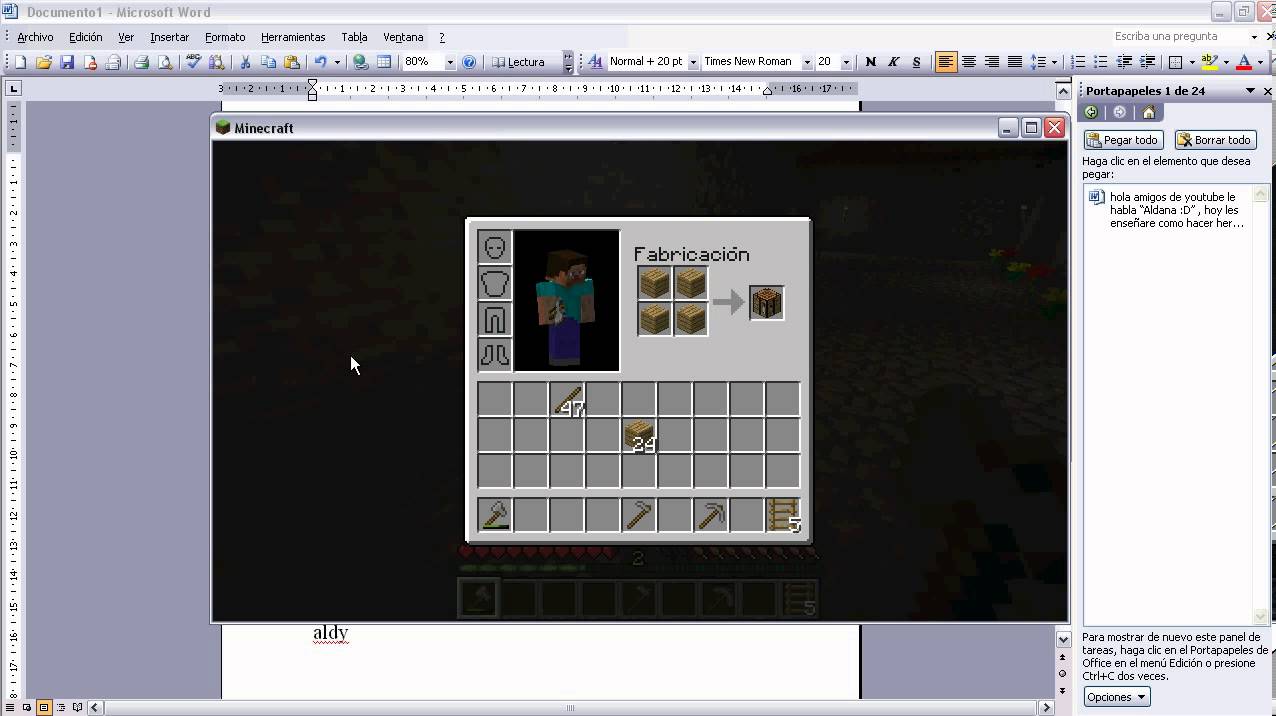The width and height of the screenshot is (1276, 716).
Task: Align text to the left
Action: click(945, 62)
